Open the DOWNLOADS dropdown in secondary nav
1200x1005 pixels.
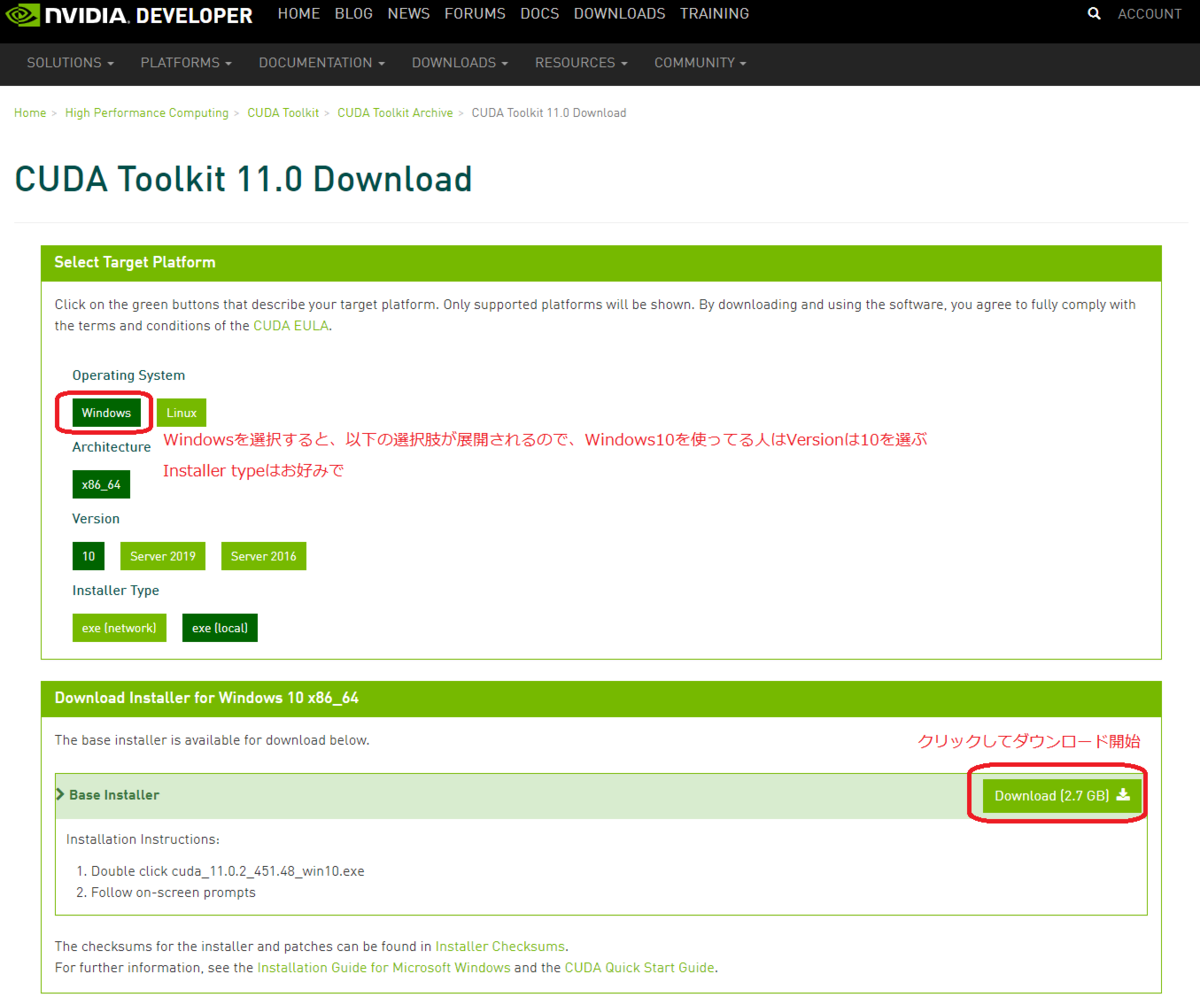pyautogui.click(x=460, y=63)
